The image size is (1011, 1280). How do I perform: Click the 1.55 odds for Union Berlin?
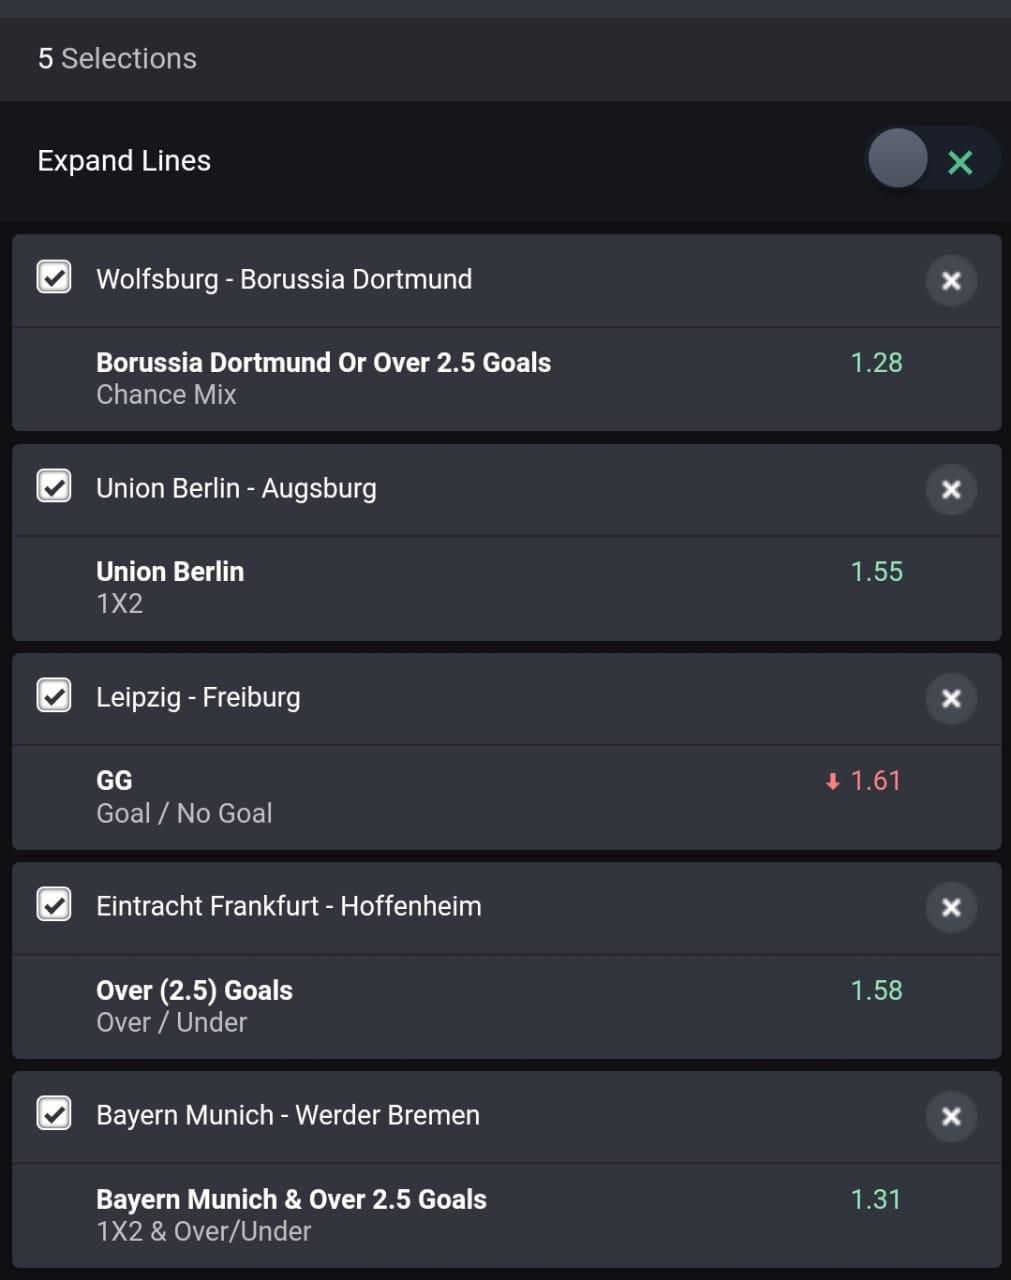(877, 571)
